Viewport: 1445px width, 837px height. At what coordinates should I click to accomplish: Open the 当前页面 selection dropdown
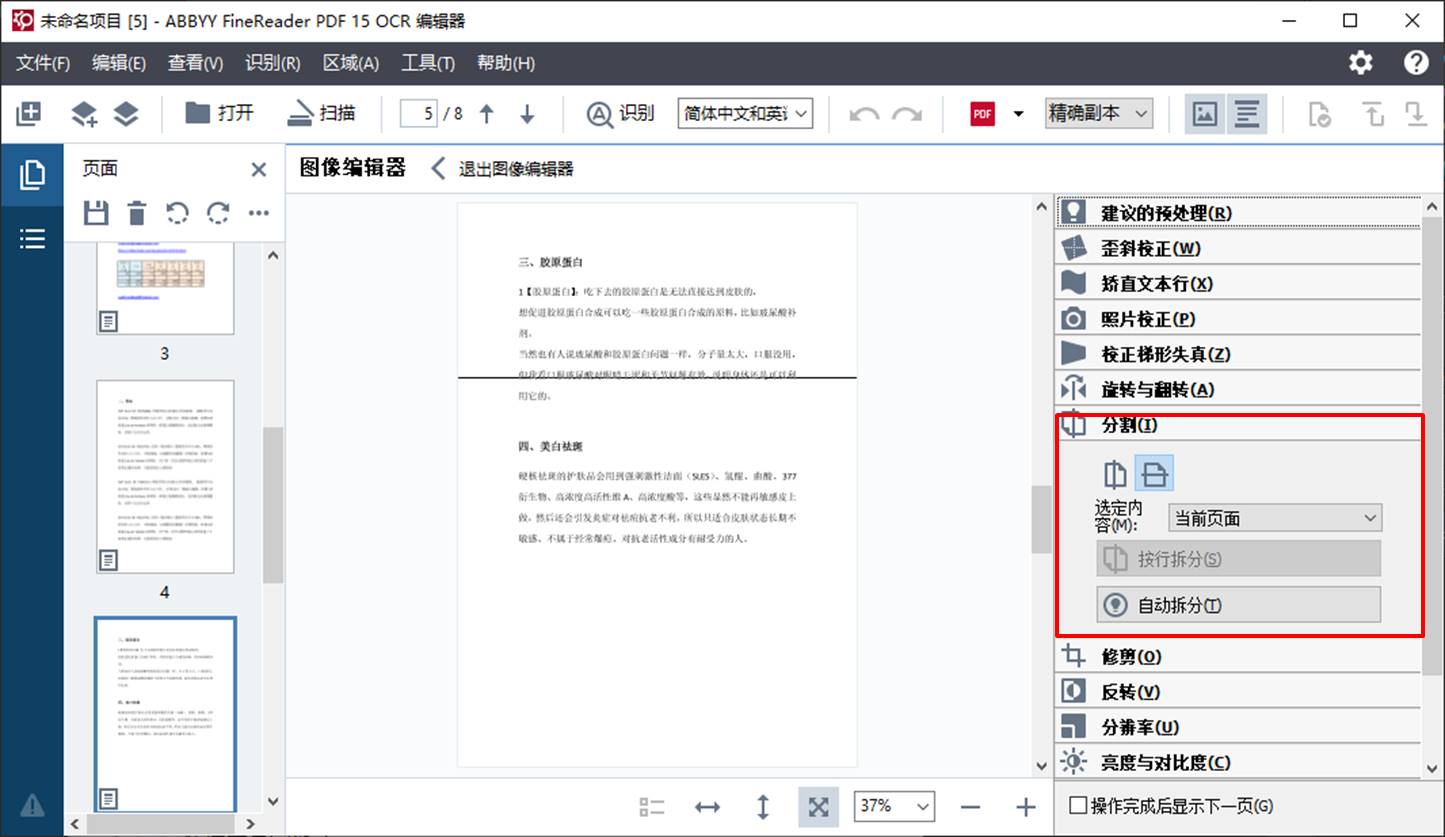point(1274,518)
